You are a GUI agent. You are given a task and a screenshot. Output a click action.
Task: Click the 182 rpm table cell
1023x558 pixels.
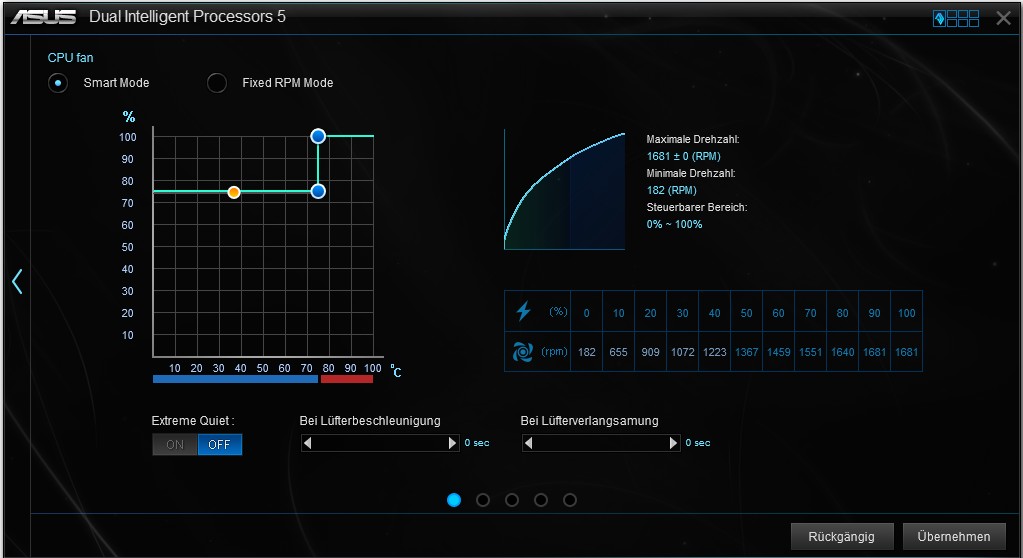tap(587, 352)
